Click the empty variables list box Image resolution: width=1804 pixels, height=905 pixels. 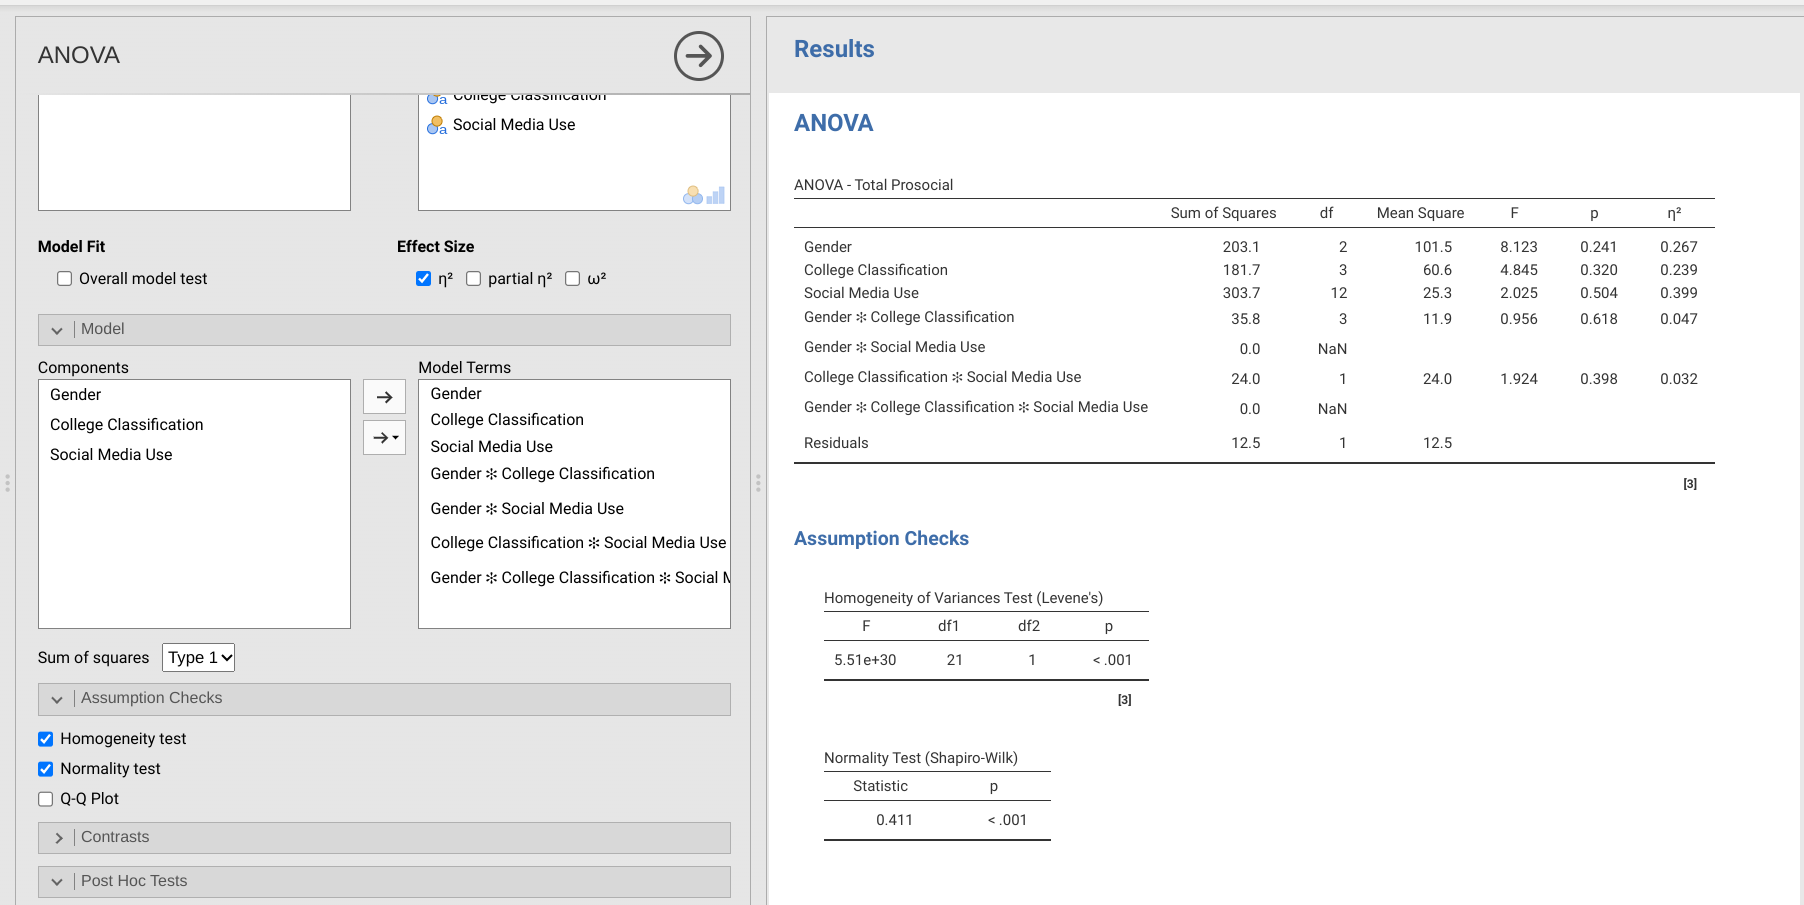point(194,152)
